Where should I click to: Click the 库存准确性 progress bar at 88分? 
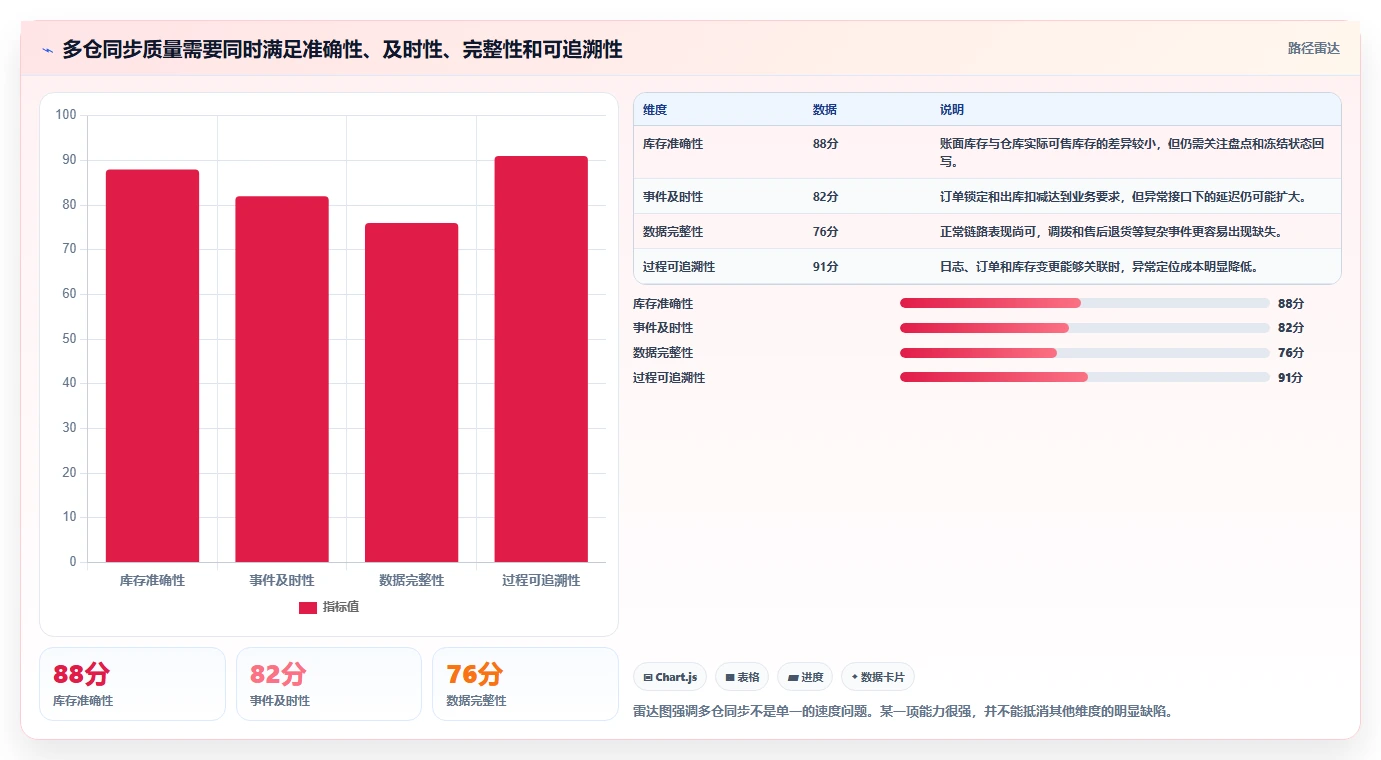point(1085,303)
